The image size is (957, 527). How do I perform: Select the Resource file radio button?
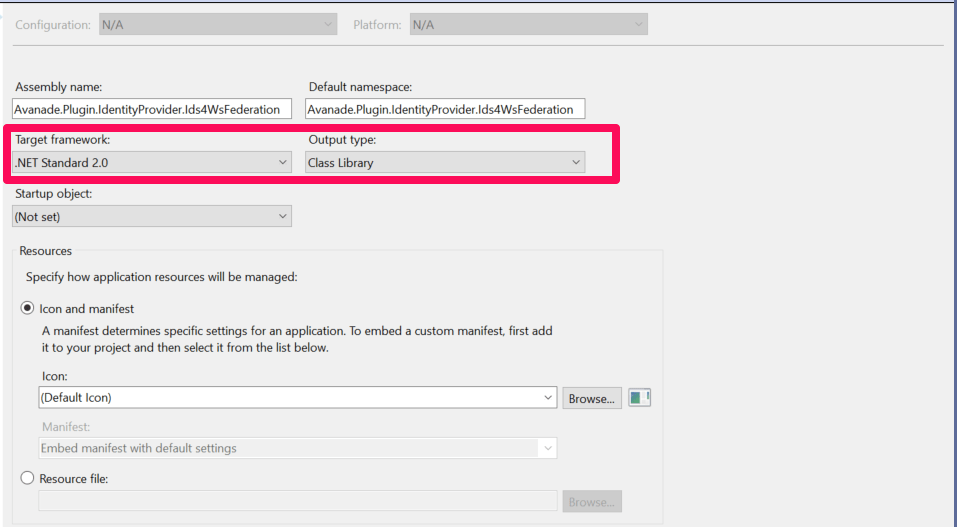[x=29, y=479]
